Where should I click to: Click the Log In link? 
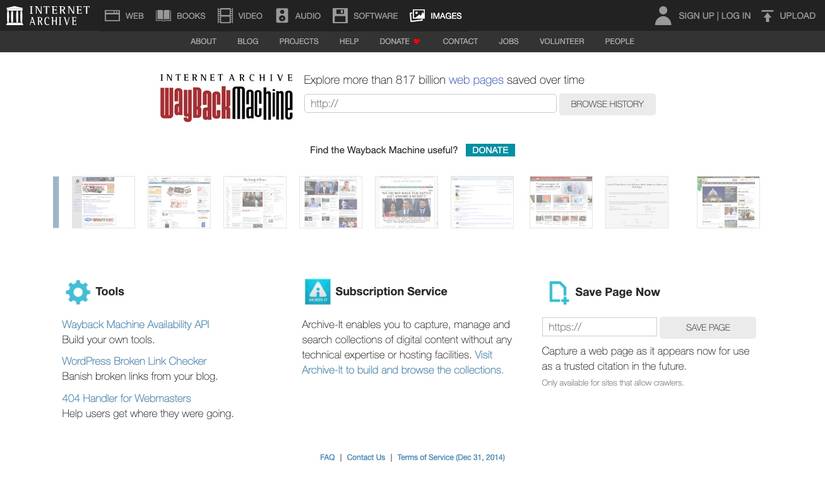click(736, 16)
